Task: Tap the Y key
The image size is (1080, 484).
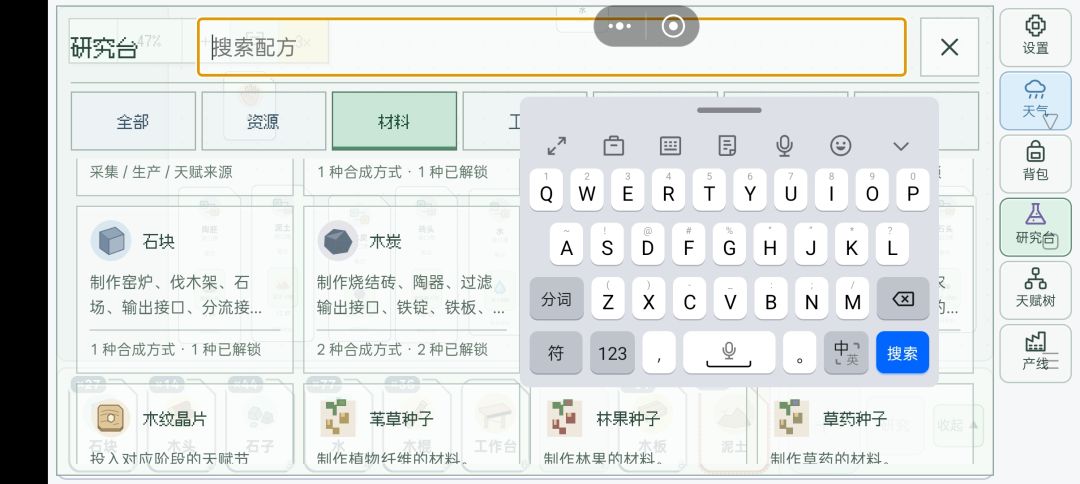Action: tap(749, 190)
